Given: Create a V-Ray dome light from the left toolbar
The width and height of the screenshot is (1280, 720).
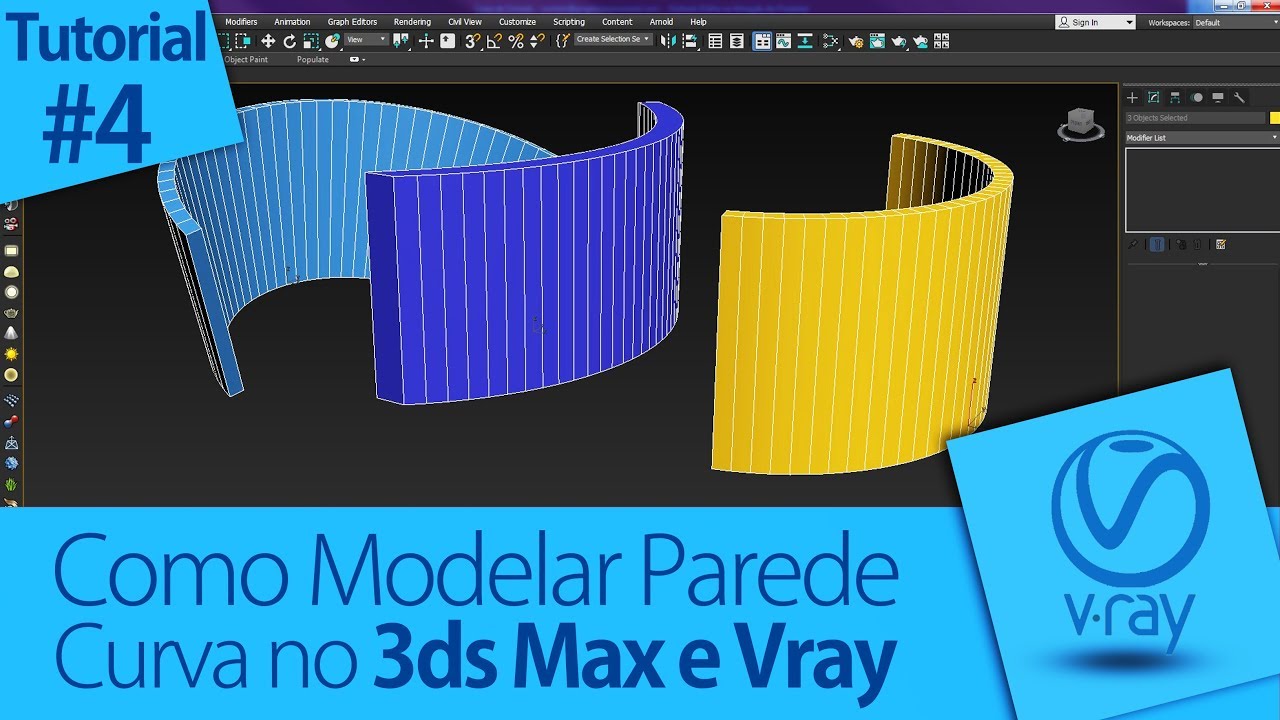Looking at the screenshot, I should click(11, 271).
